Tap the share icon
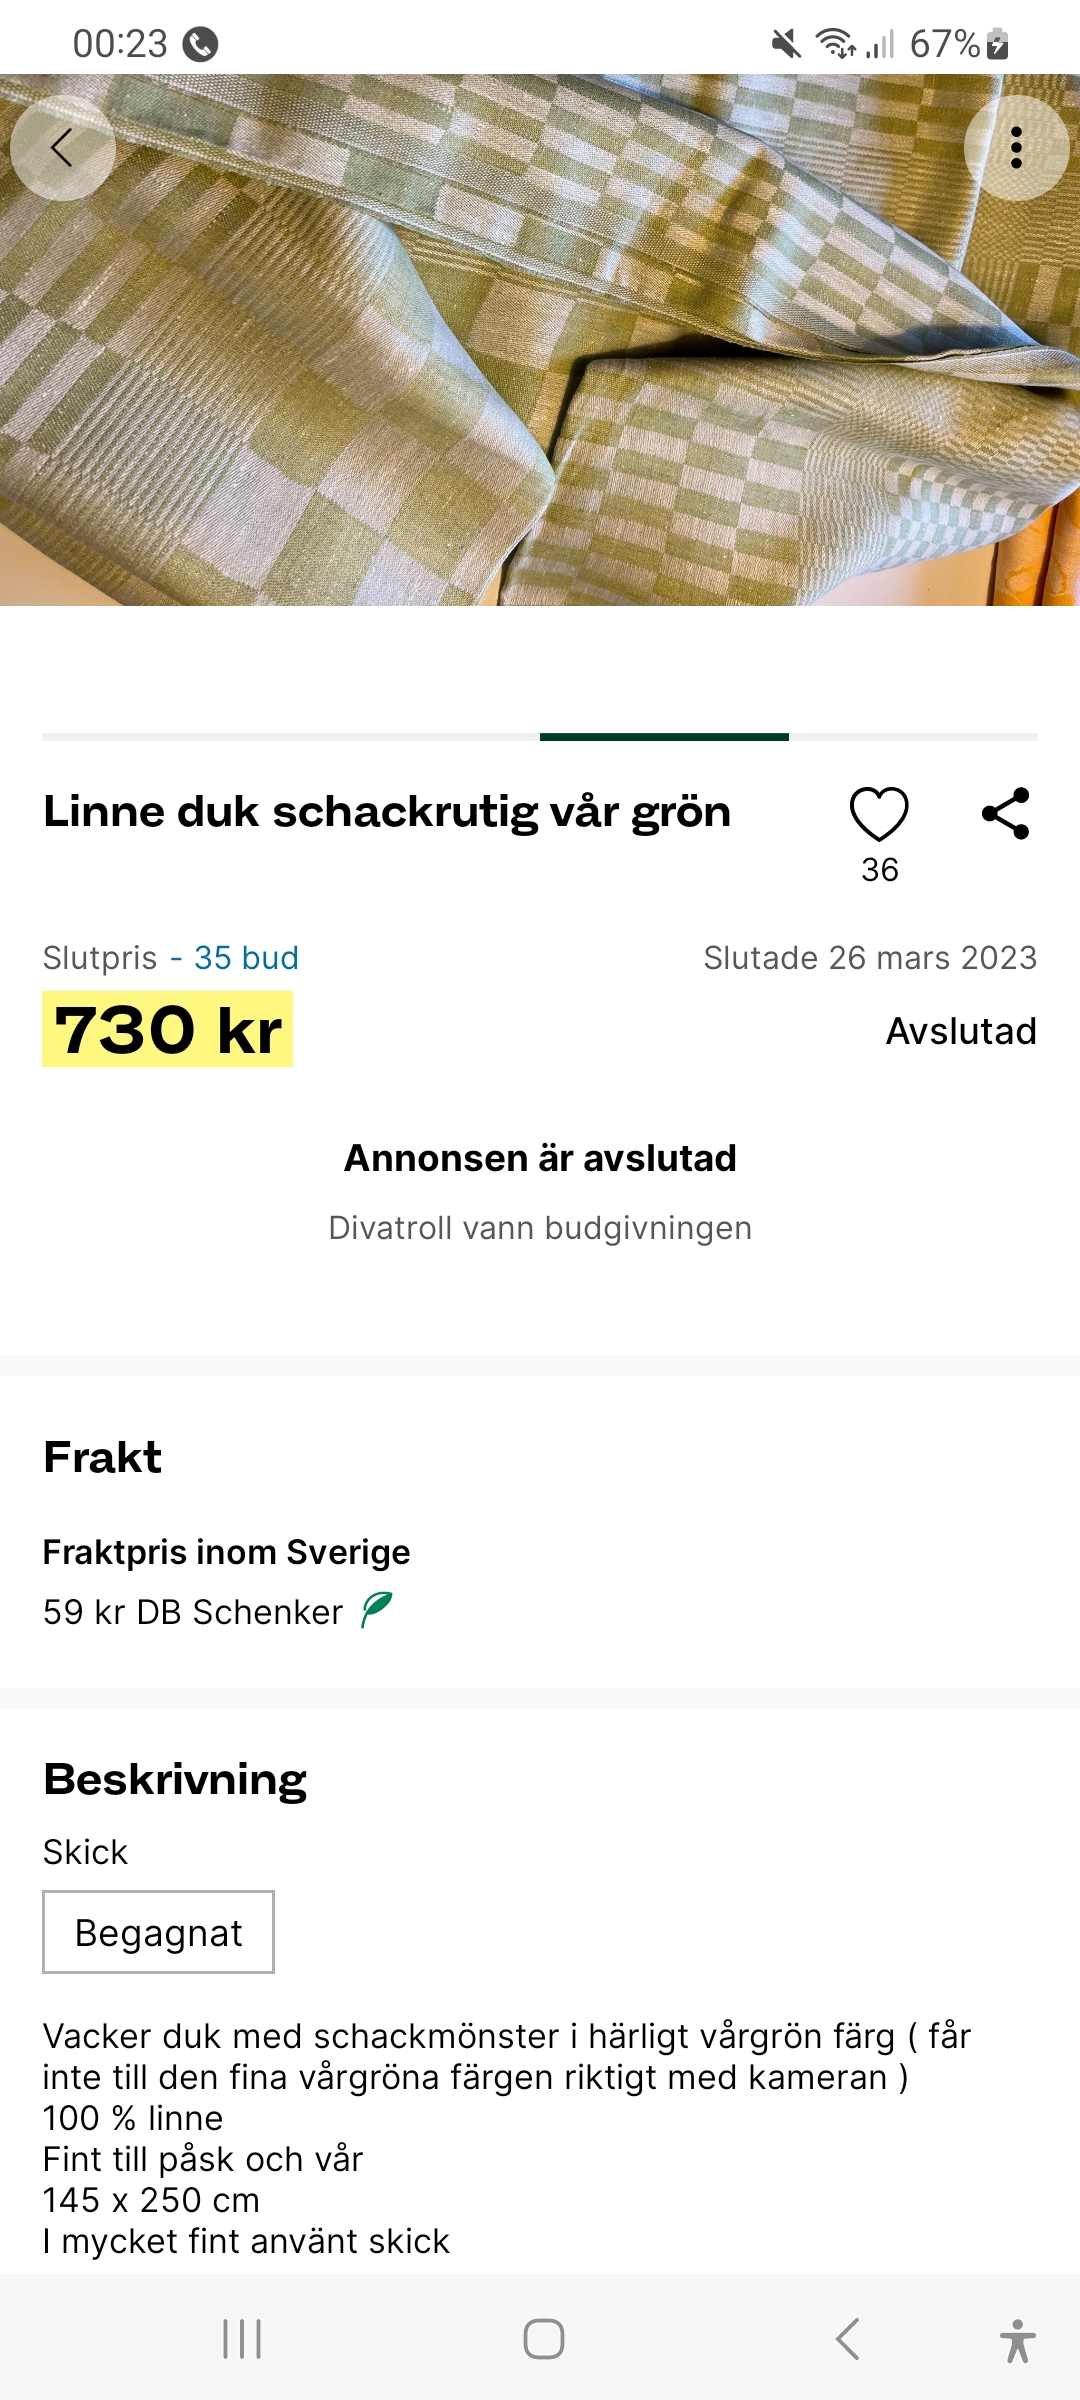1080x2400 pixels. coord(1006,813)
